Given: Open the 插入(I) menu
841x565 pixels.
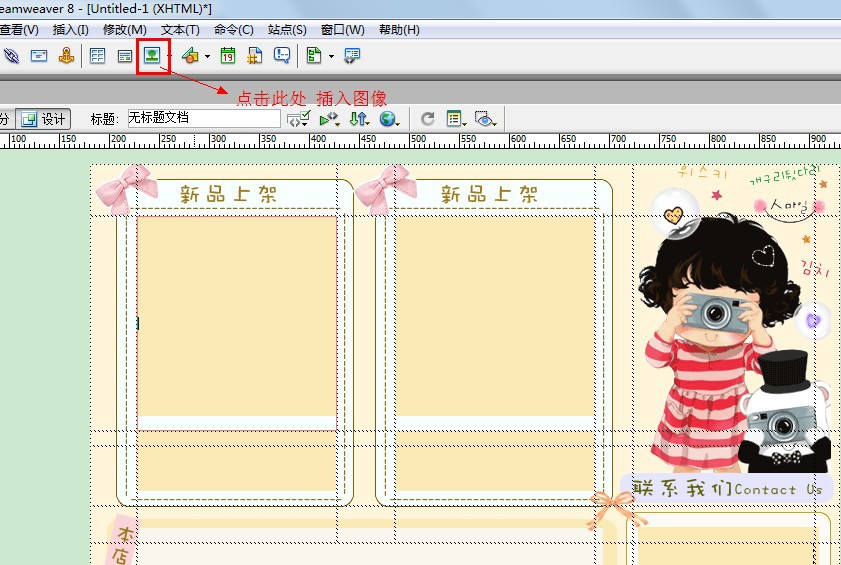Looking at the screenshot, I should click(x=71, y=30).
